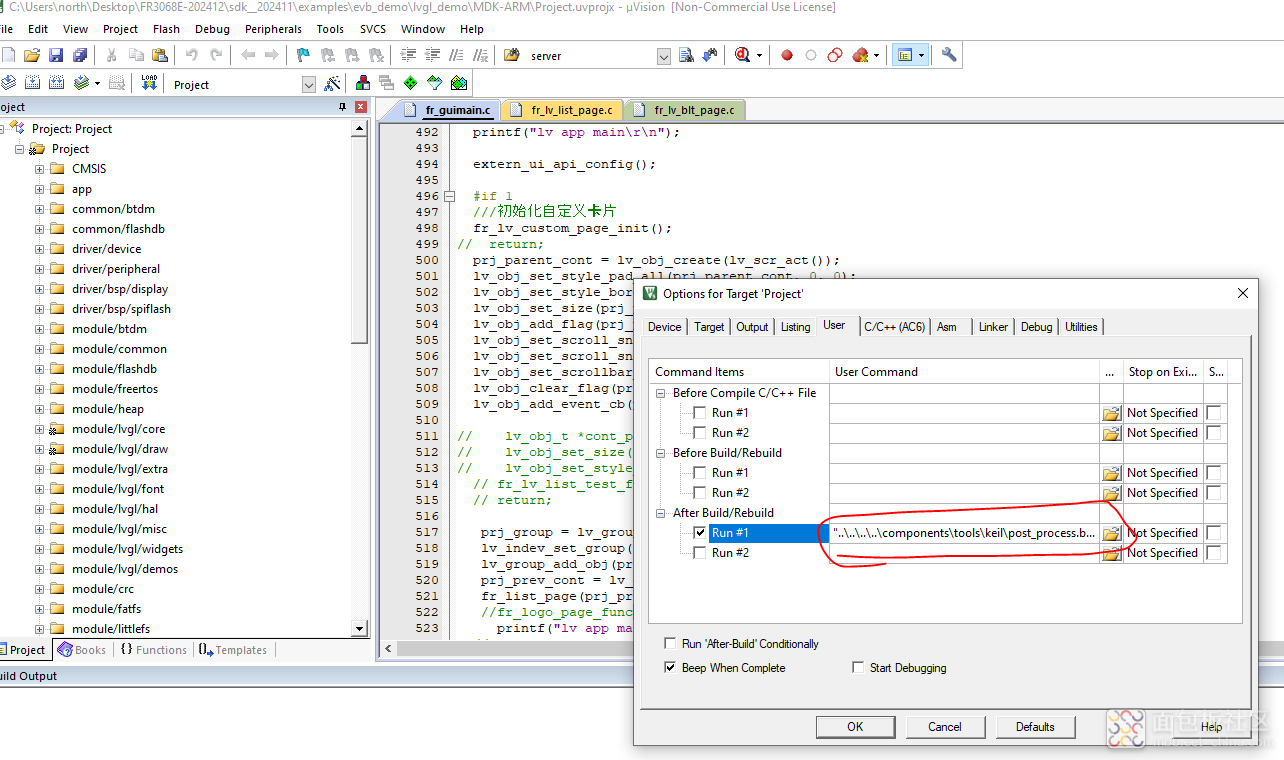Click the disable all breakpoints icon
1284x760 pixels.
[835, 55]
